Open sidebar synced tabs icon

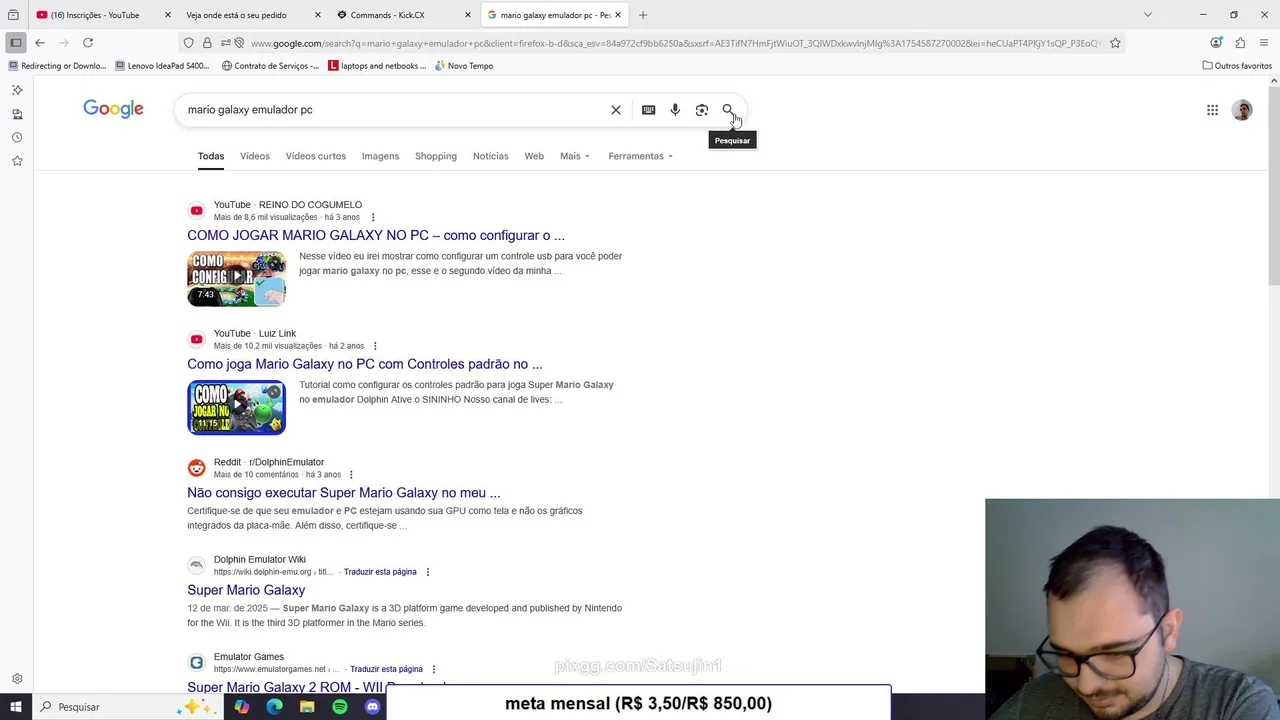pos(17,114)
